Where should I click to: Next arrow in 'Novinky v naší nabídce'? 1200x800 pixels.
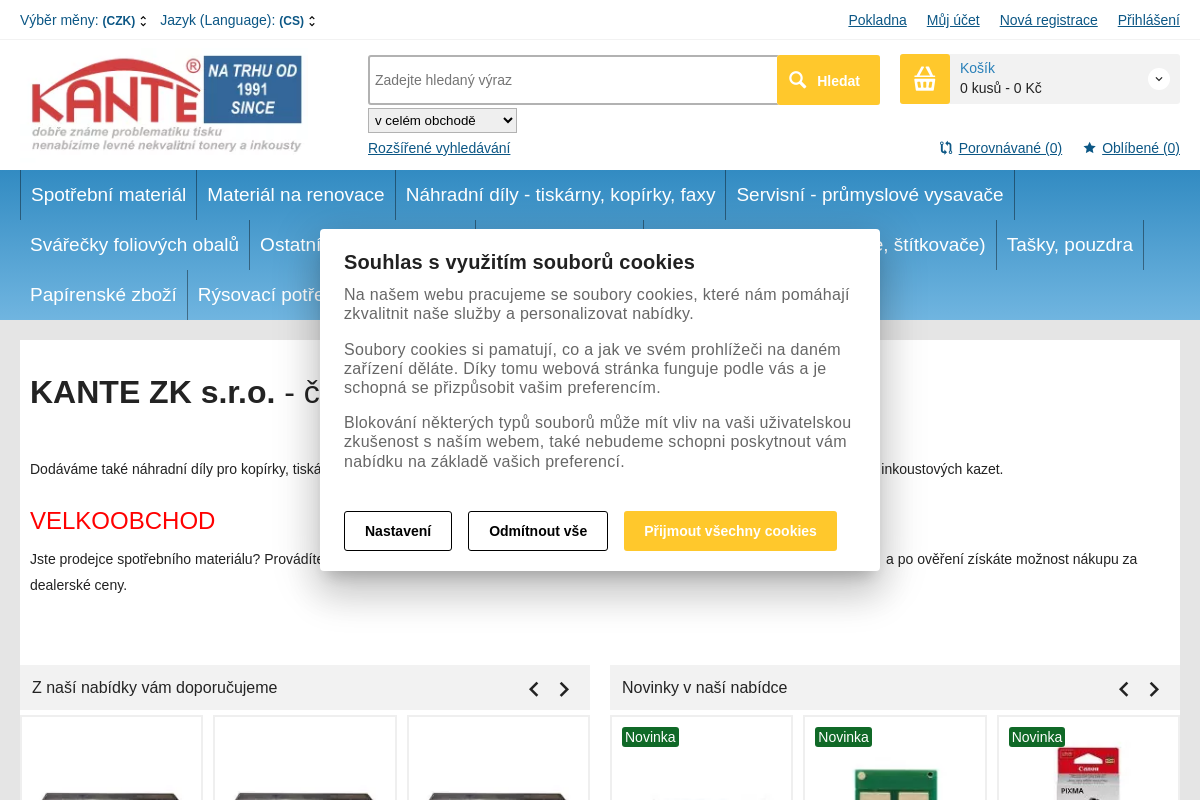tap(1154, 689)
